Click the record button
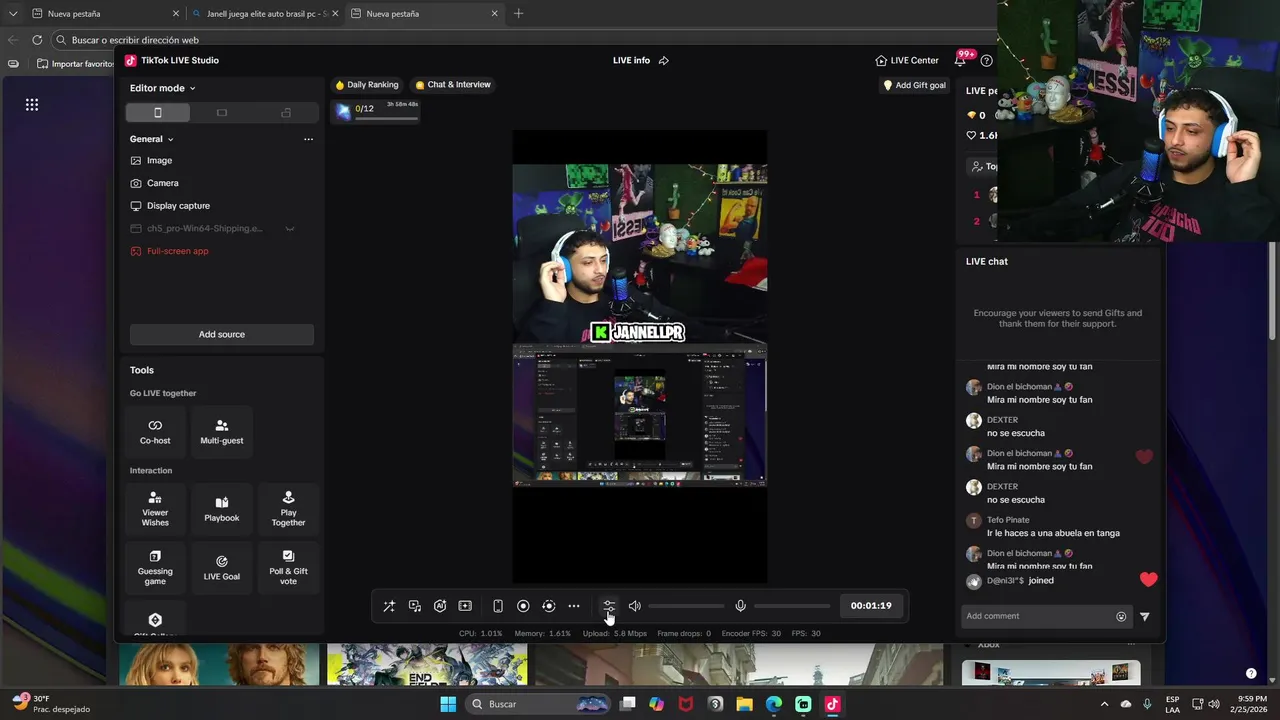The image size is (1280, 720). (523, 606)
